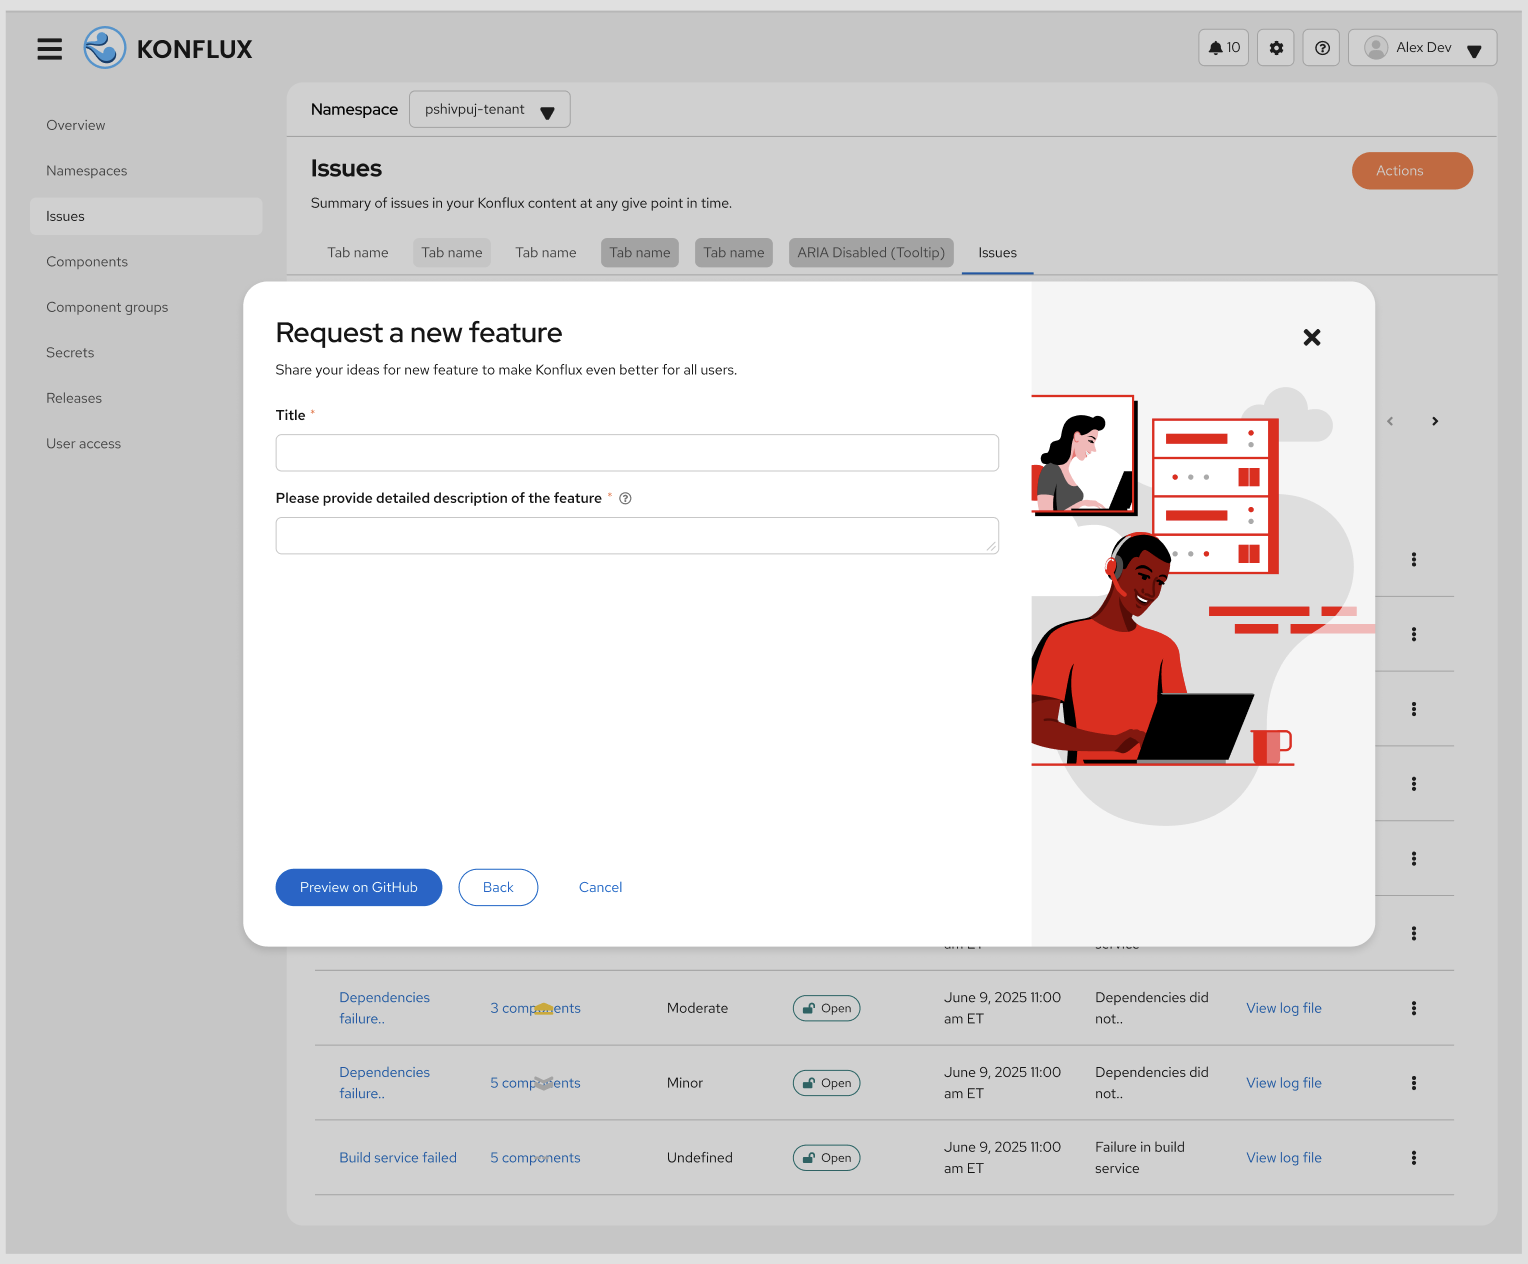The width and height of the screenshot is (1528, 1264).
Task: Click the Back button in the dialog
Action: pyautogui.click(x=498, y=888)
